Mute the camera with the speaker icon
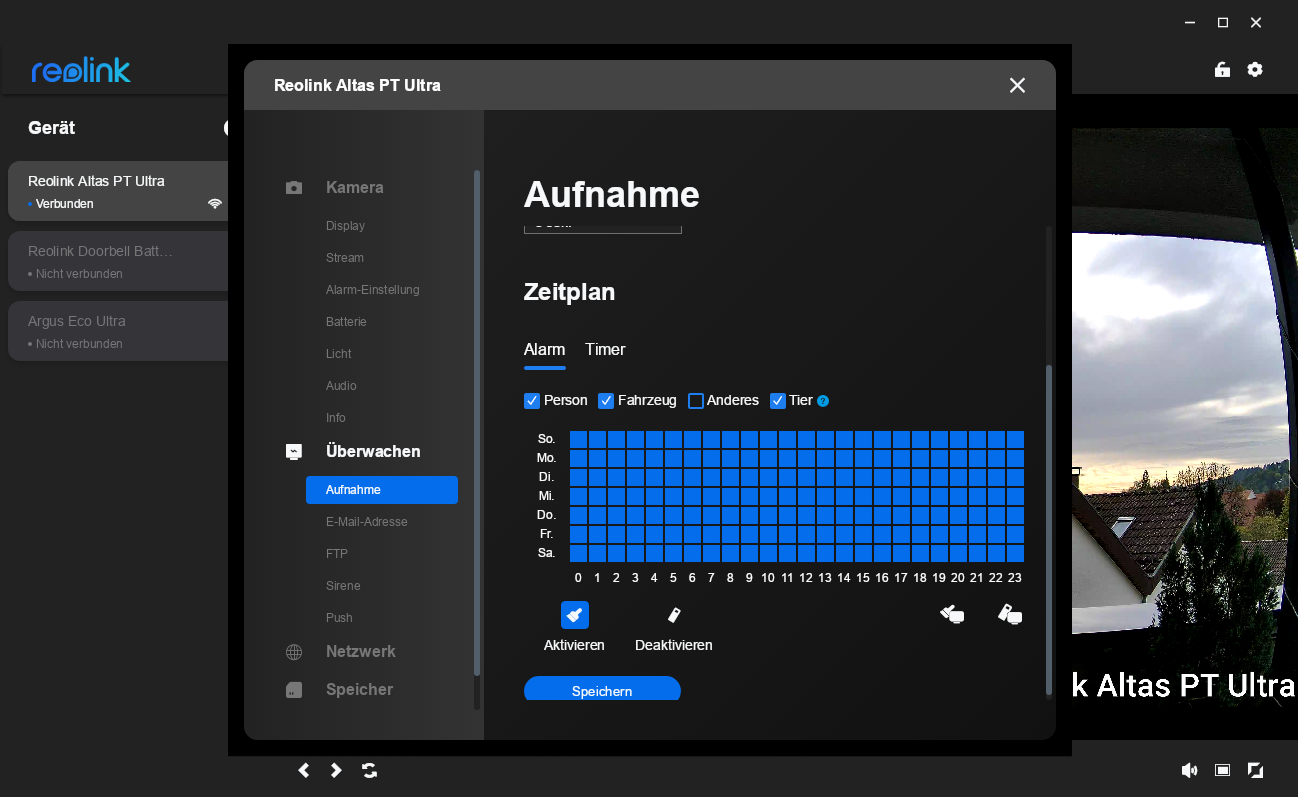 coord(1189,770)
